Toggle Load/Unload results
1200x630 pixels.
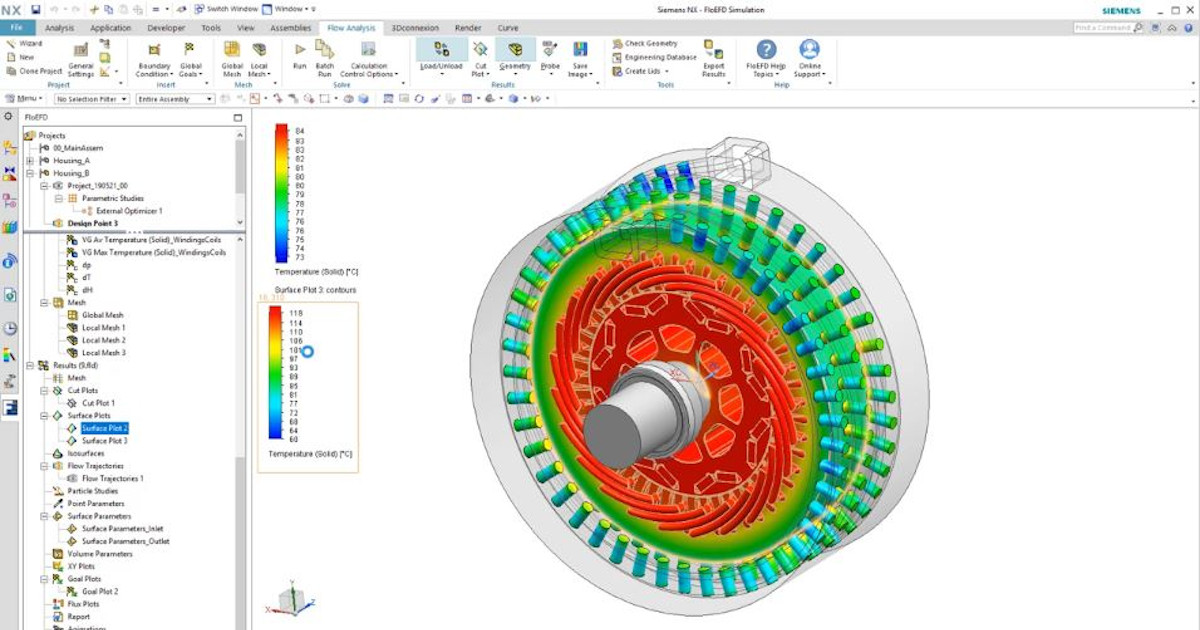[x=442, y=49]
